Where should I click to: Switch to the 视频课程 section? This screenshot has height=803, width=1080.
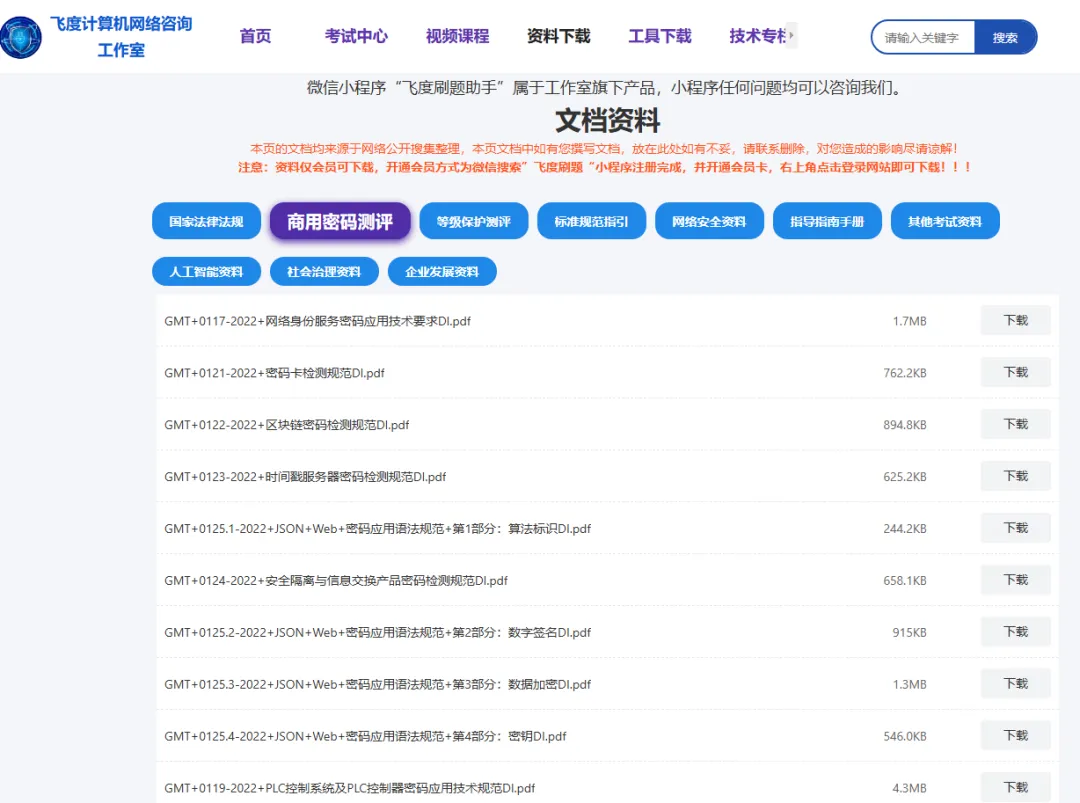click(455, 36)
